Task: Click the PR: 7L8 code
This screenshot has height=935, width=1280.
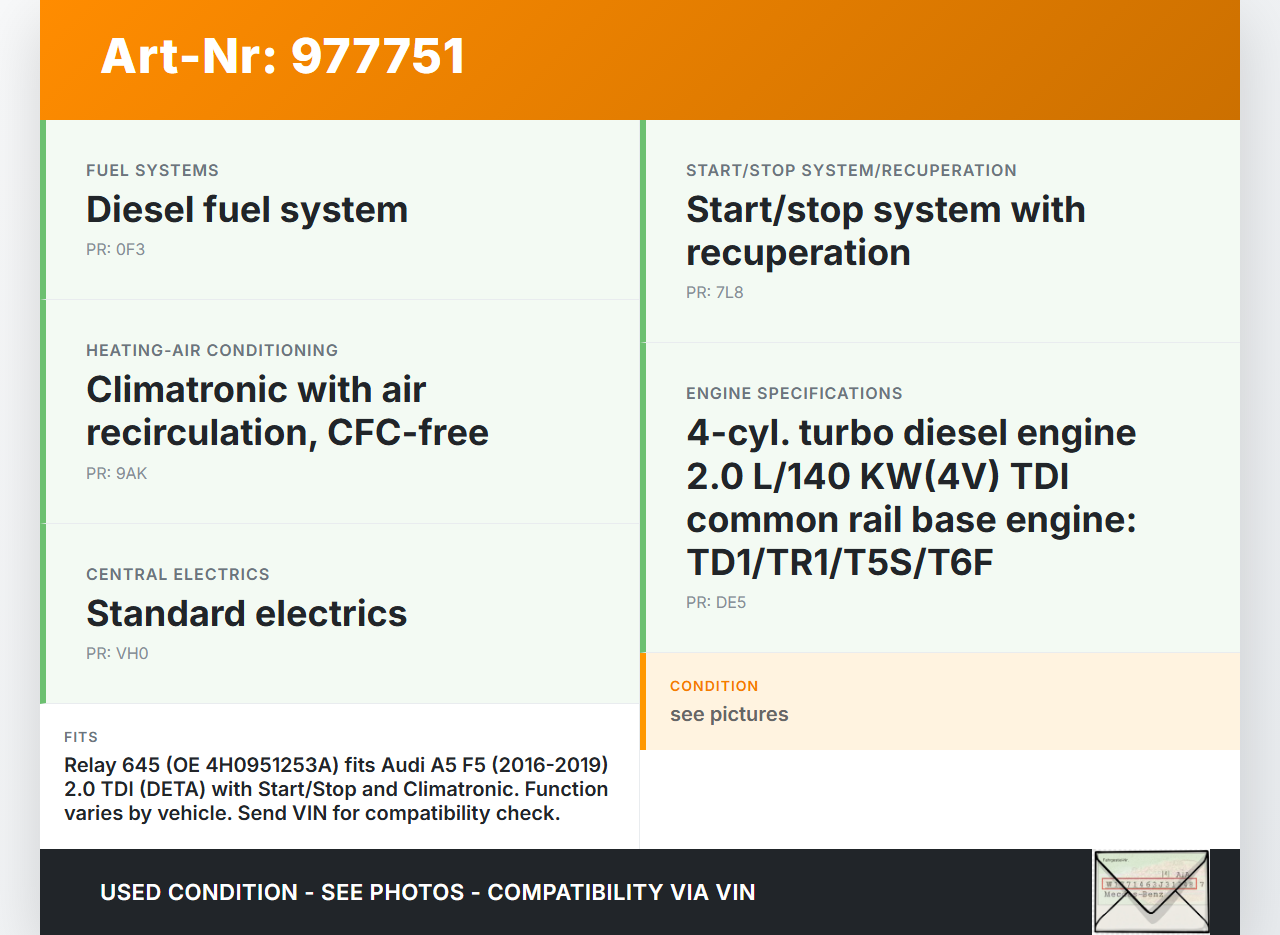Action: point(714,292)
